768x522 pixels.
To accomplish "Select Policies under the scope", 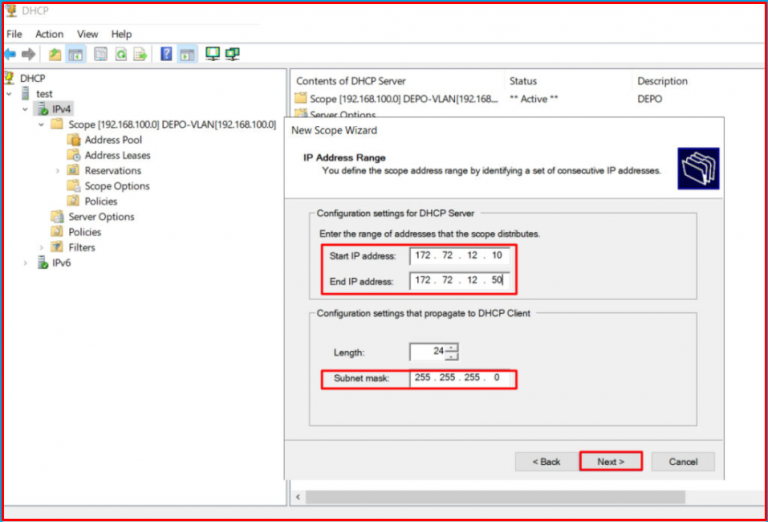I will (x=101, y=201).
